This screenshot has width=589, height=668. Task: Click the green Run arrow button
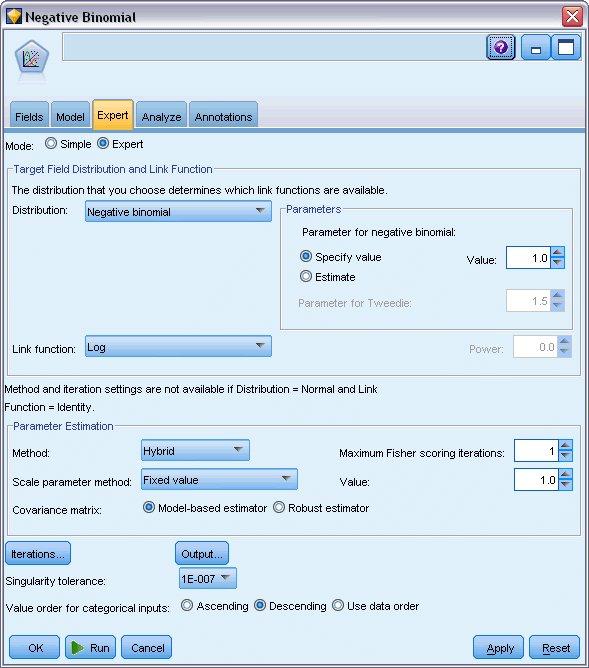coord(90,648)
